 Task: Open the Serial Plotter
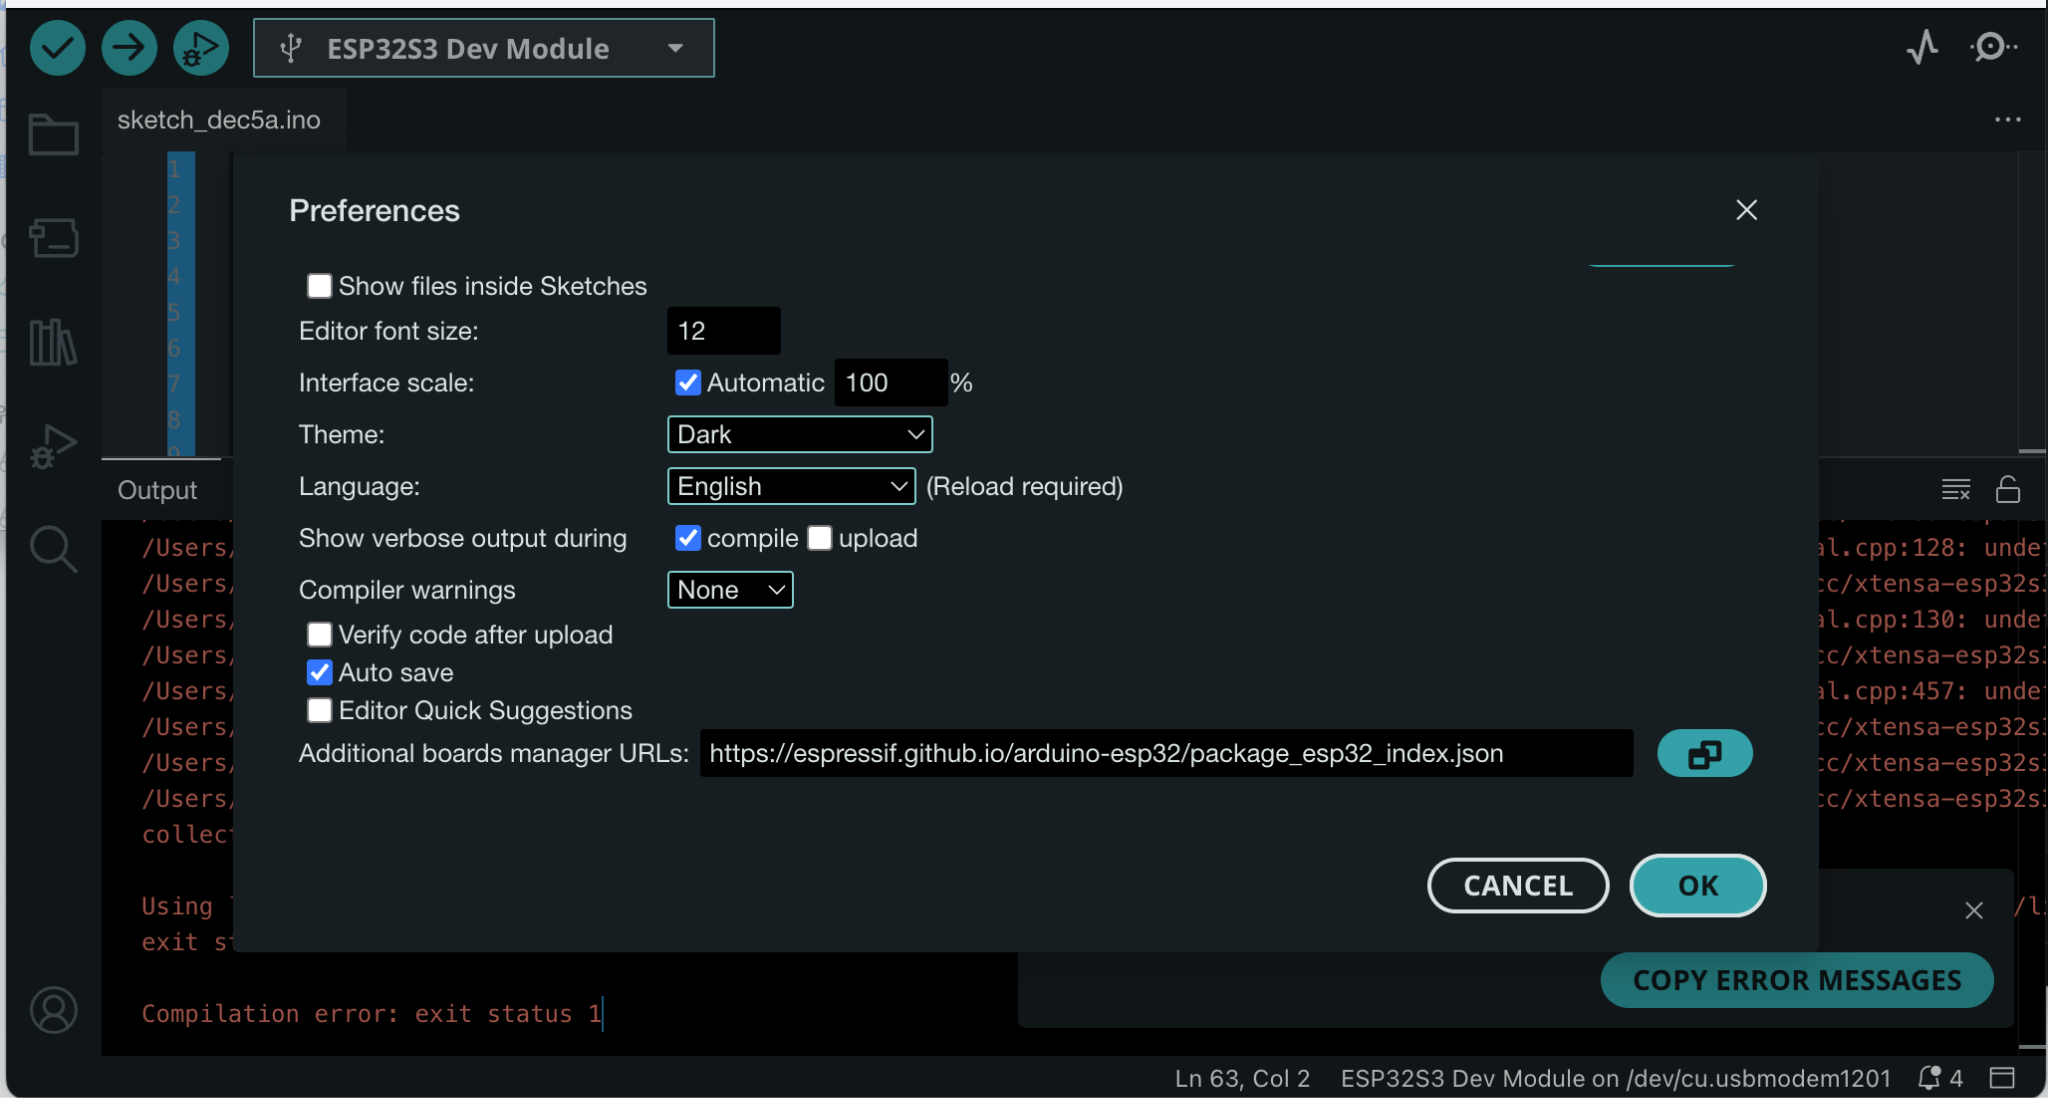[1921, 47]
